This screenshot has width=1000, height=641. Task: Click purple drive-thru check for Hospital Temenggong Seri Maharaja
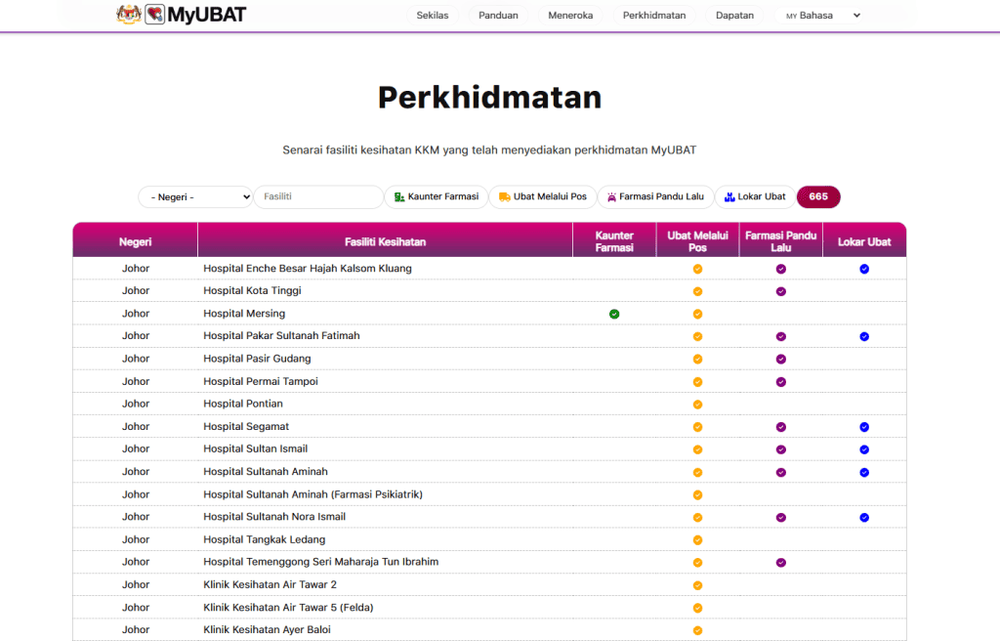(x=781, y=563)
